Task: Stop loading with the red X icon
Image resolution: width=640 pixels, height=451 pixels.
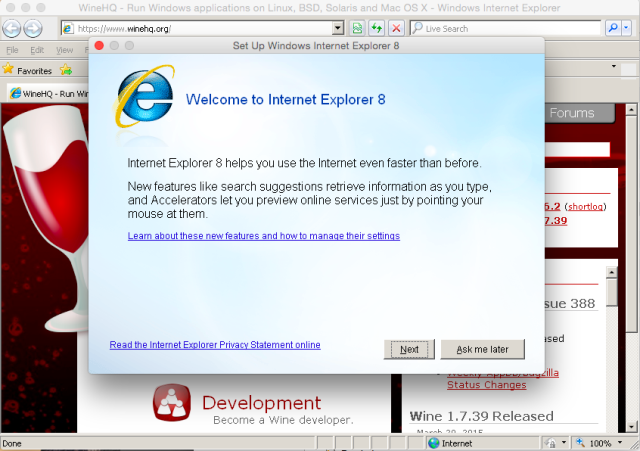Action: click(396, 28)
